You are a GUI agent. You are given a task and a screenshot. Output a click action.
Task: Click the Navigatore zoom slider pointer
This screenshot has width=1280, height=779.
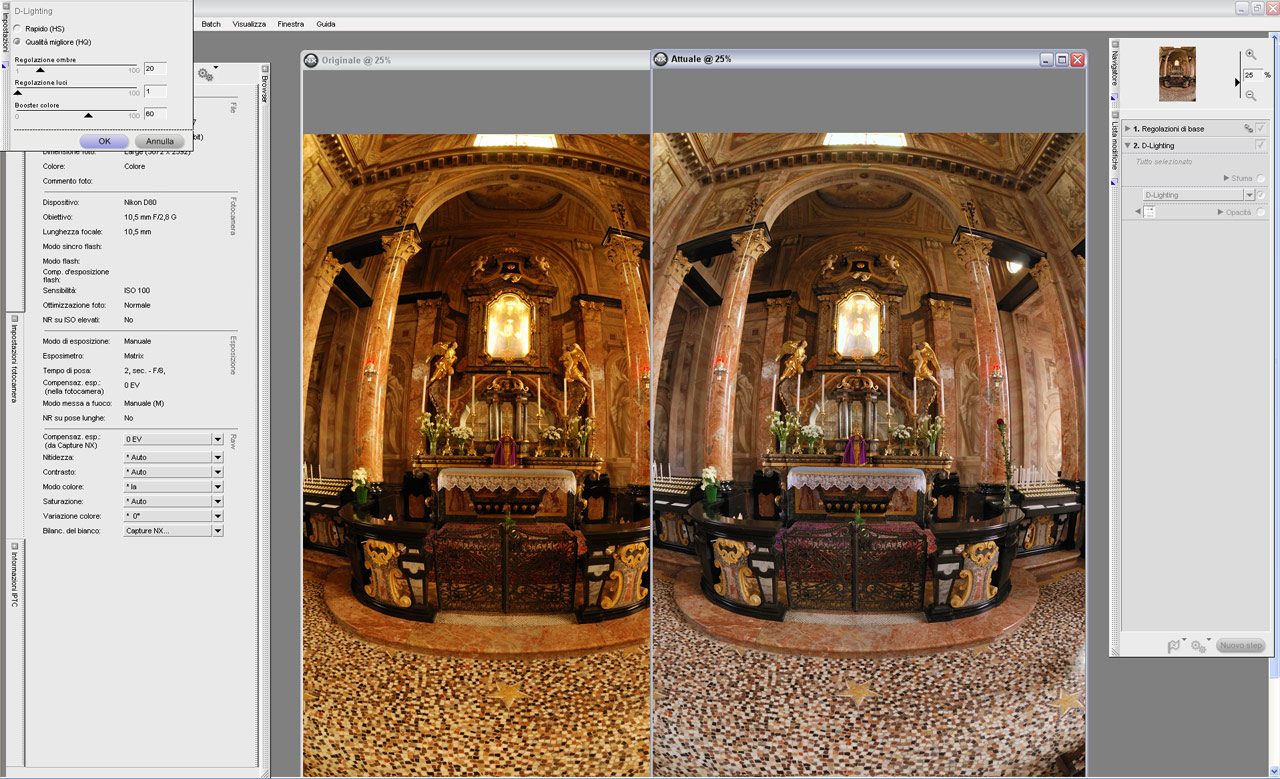[1238, 82]
